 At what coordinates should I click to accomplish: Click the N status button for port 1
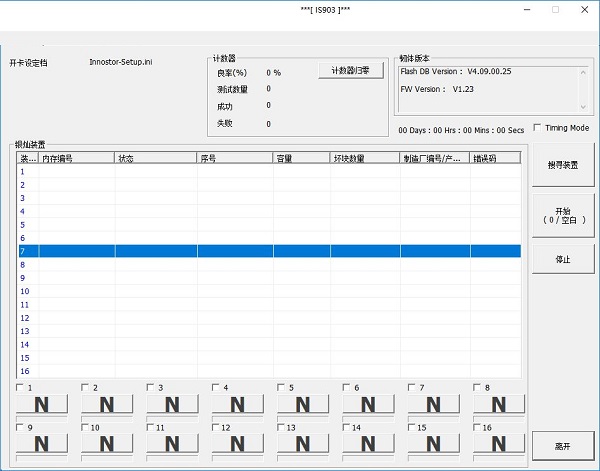[x=42, y=404]
